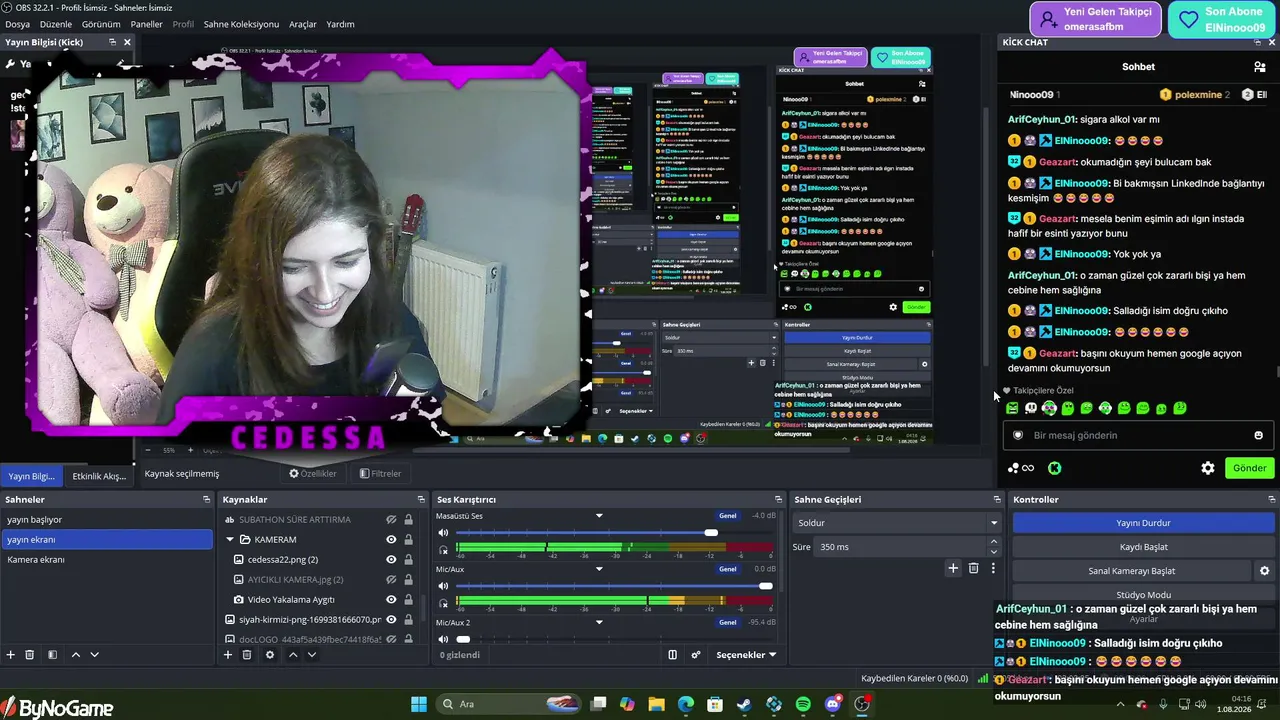
Task: Undock the Kontroller panel
Action: pyautogui.click(x=1272, y=499)
